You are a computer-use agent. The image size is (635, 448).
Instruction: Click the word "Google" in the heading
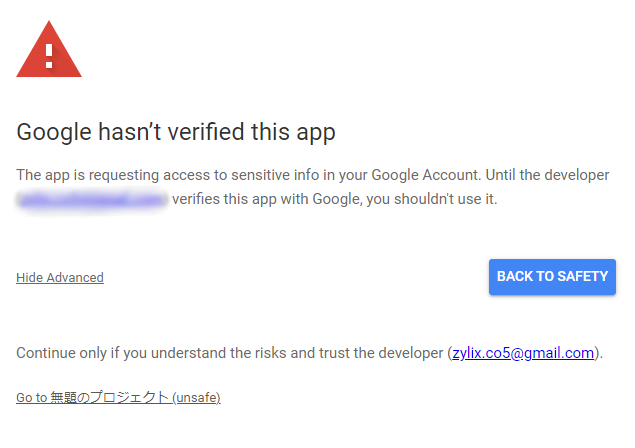click(53, 132)
